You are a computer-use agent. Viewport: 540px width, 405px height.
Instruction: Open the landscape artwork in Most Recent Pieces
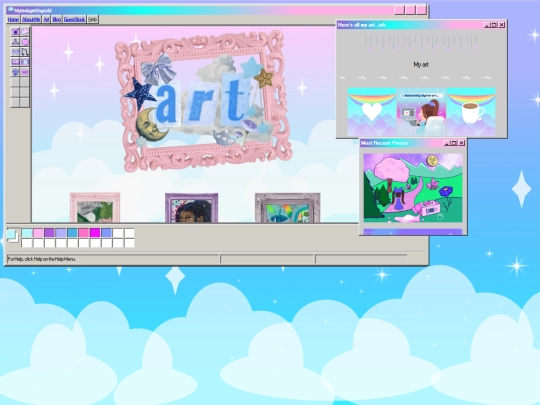click(413, 188)
